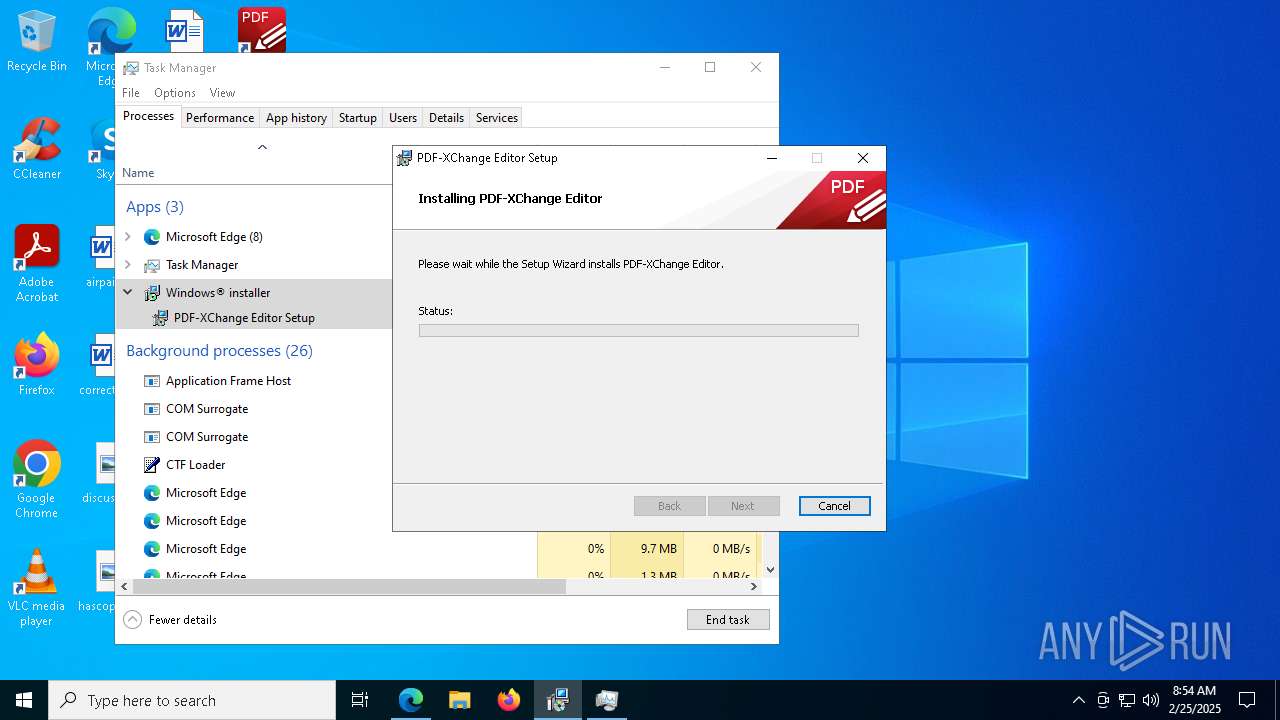Open the notification center icon

click(x=1247, y=700)
